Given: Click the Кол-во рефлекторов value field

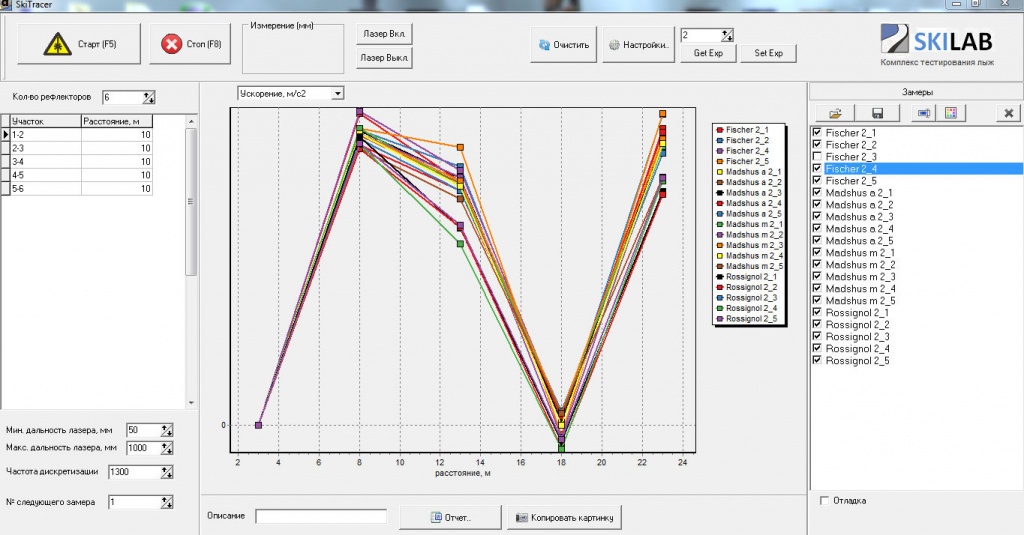Looking at the screenshot, I should (x=123, y=97).
